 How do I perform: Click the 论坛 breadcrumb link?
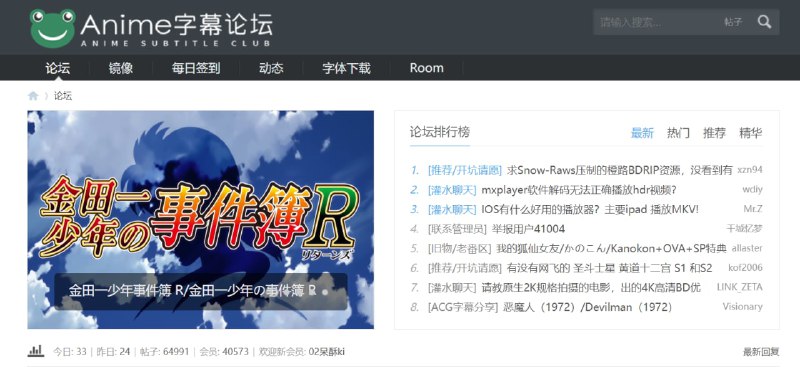click(x=63, y=96)
